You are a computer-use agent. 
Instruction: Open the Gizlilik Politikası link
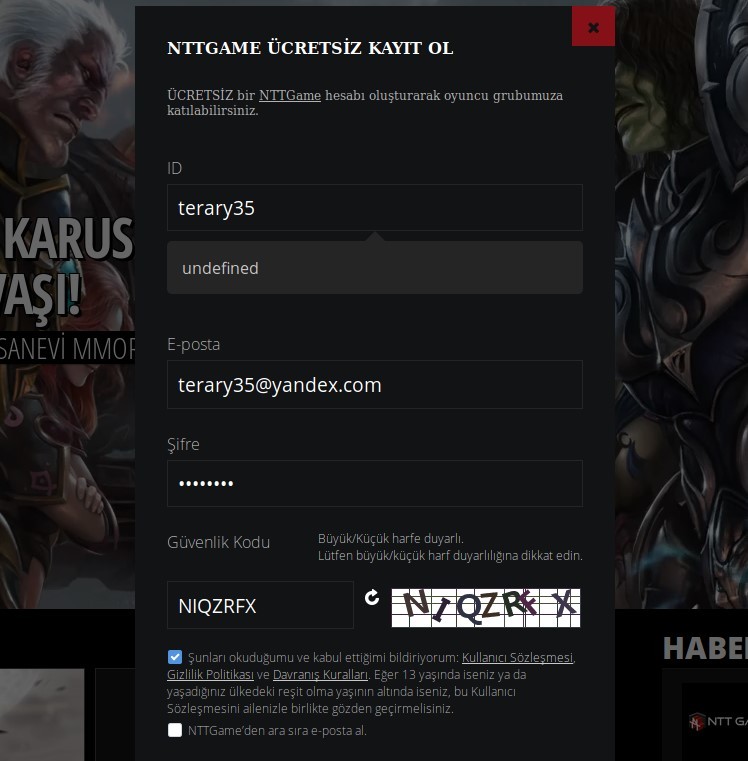tap(210, 675)
